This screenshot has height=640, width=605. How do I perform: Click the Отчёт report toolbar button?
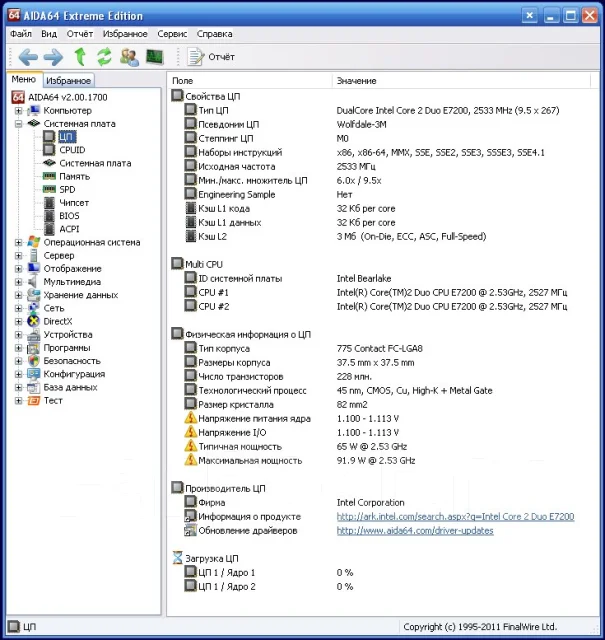point(211,57)
